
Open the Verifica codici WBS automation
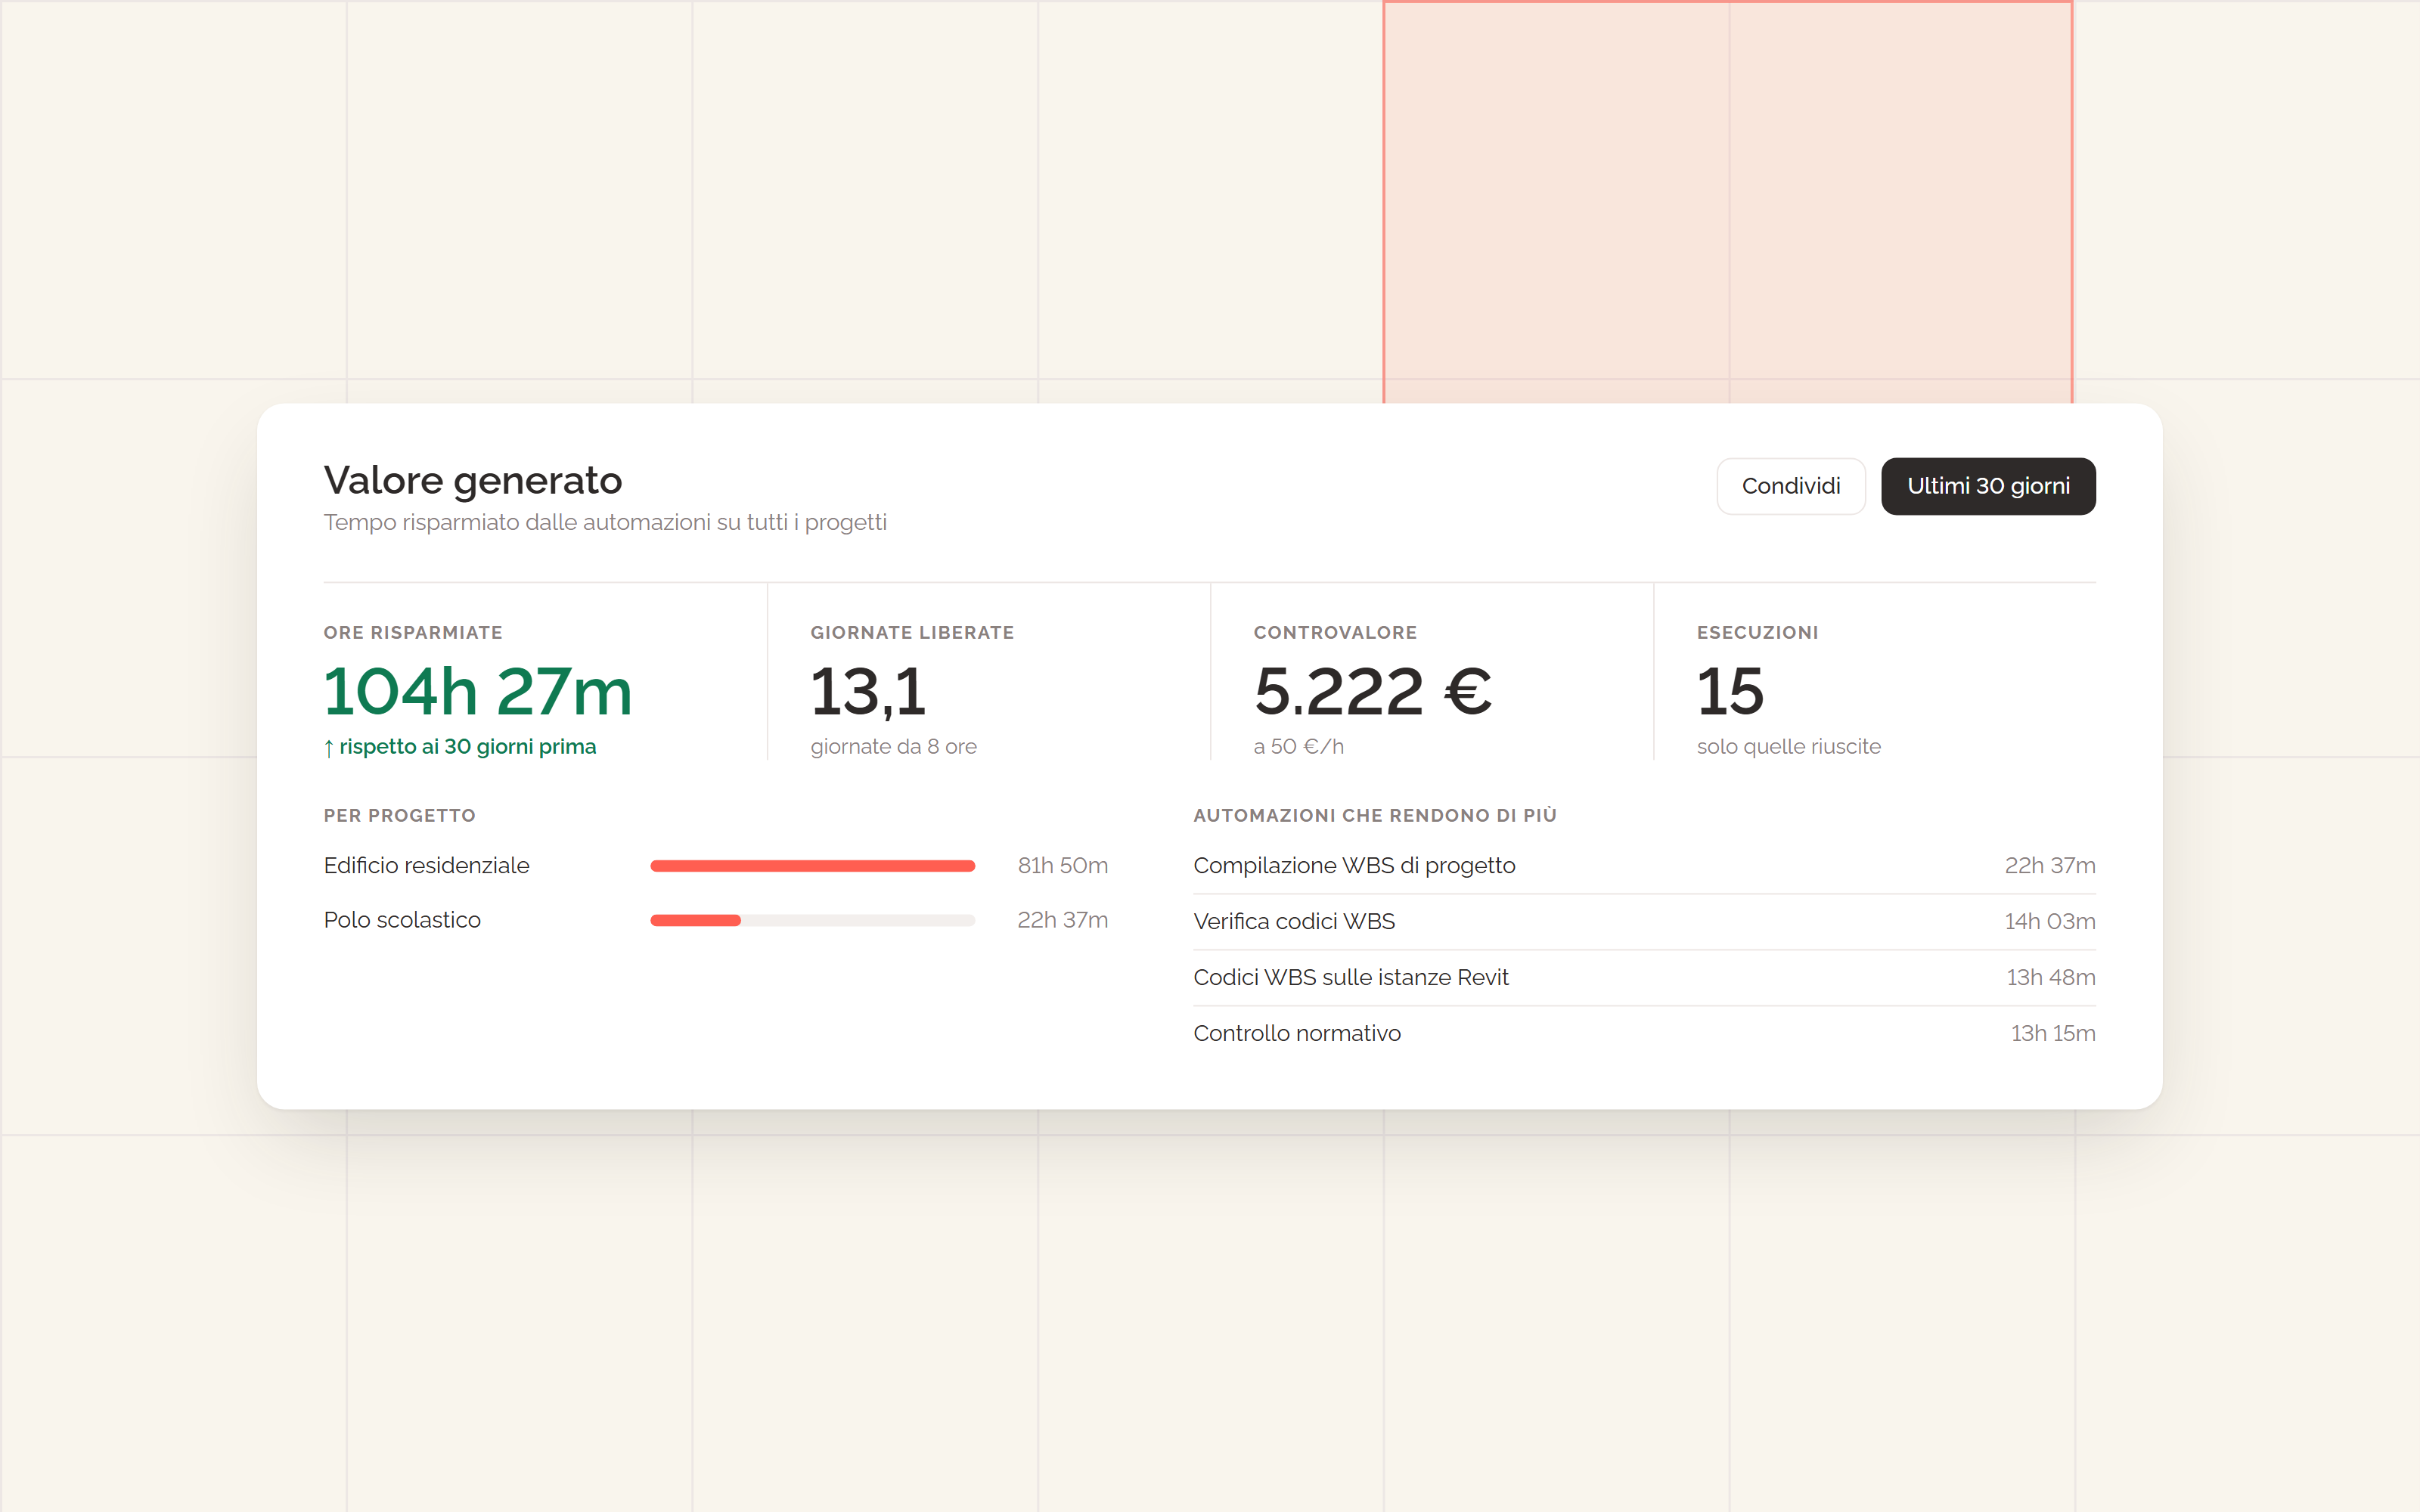click(x=1644, y=922)
